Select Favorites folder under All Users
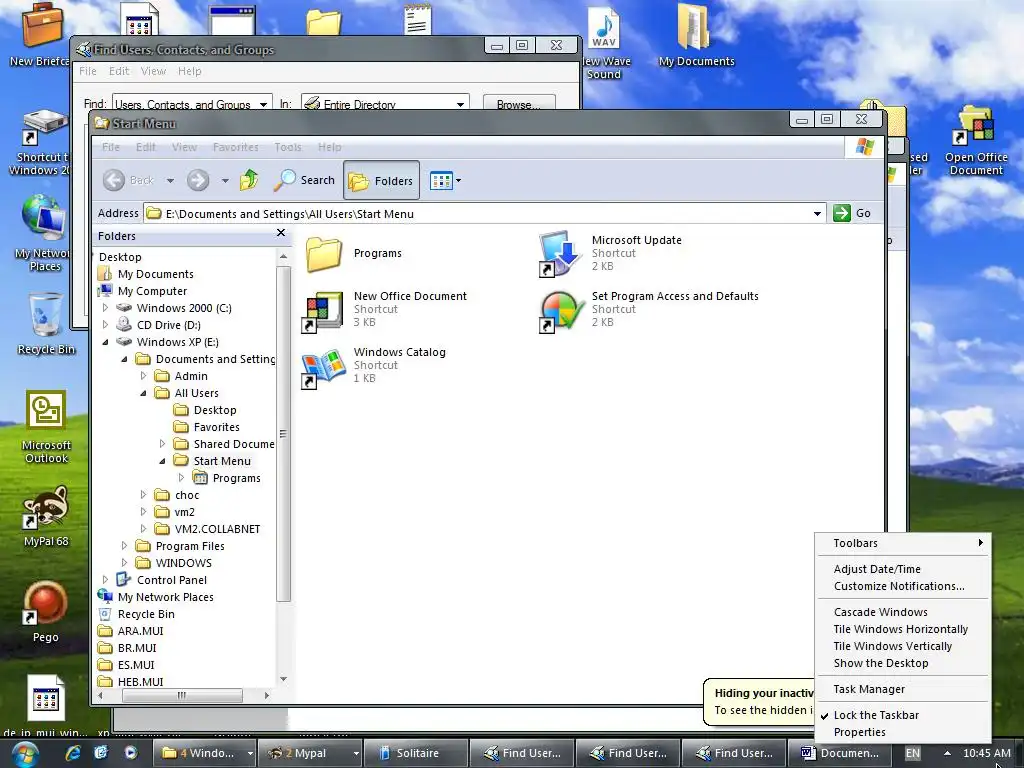 (216, 426)
